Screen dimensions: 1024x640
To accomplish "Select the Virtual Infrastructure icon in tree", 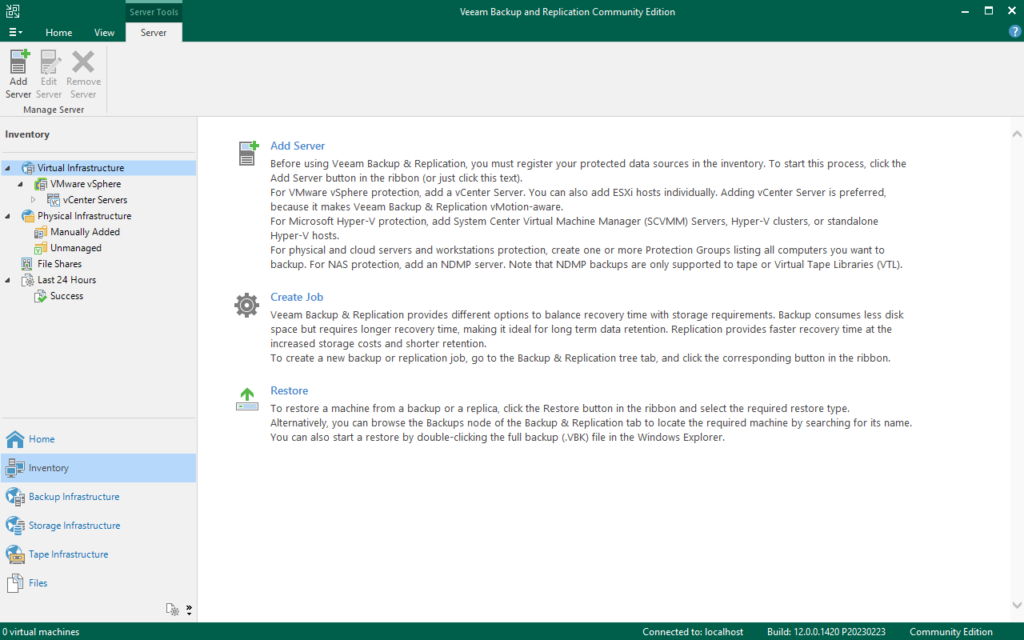I will [27, 168].
